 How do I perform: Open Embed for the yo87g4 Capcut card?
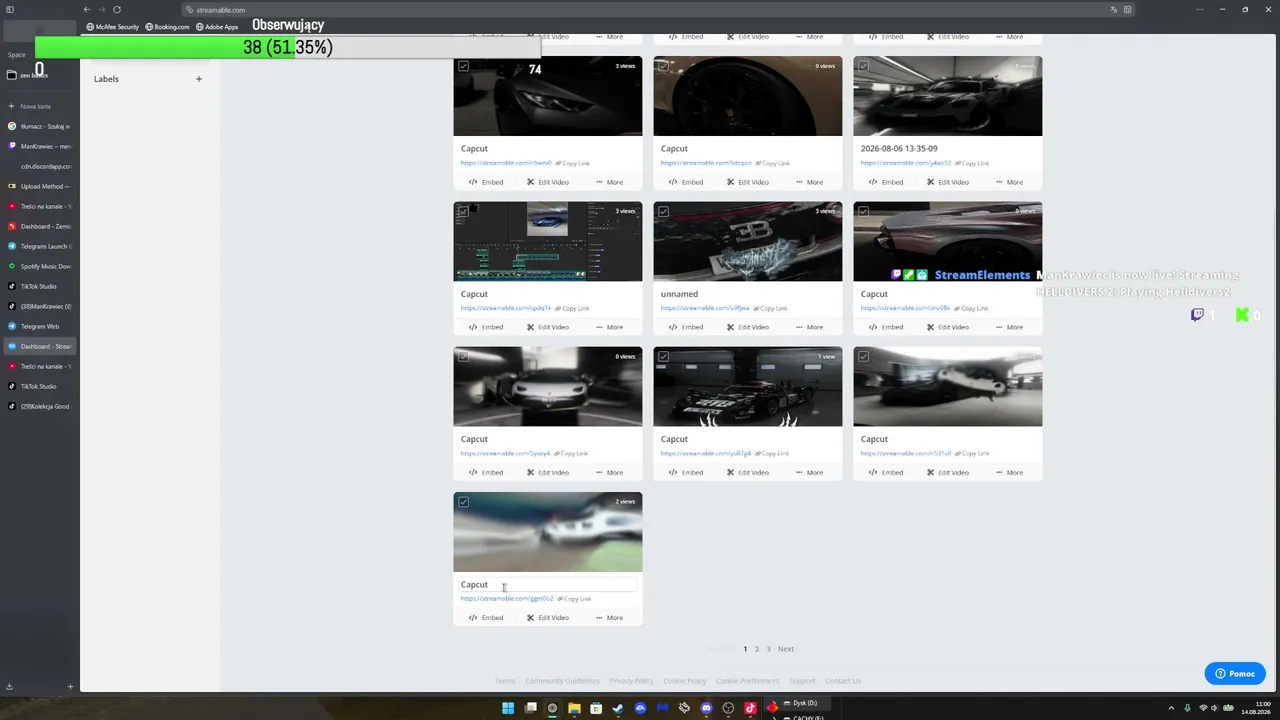[686, 472]
